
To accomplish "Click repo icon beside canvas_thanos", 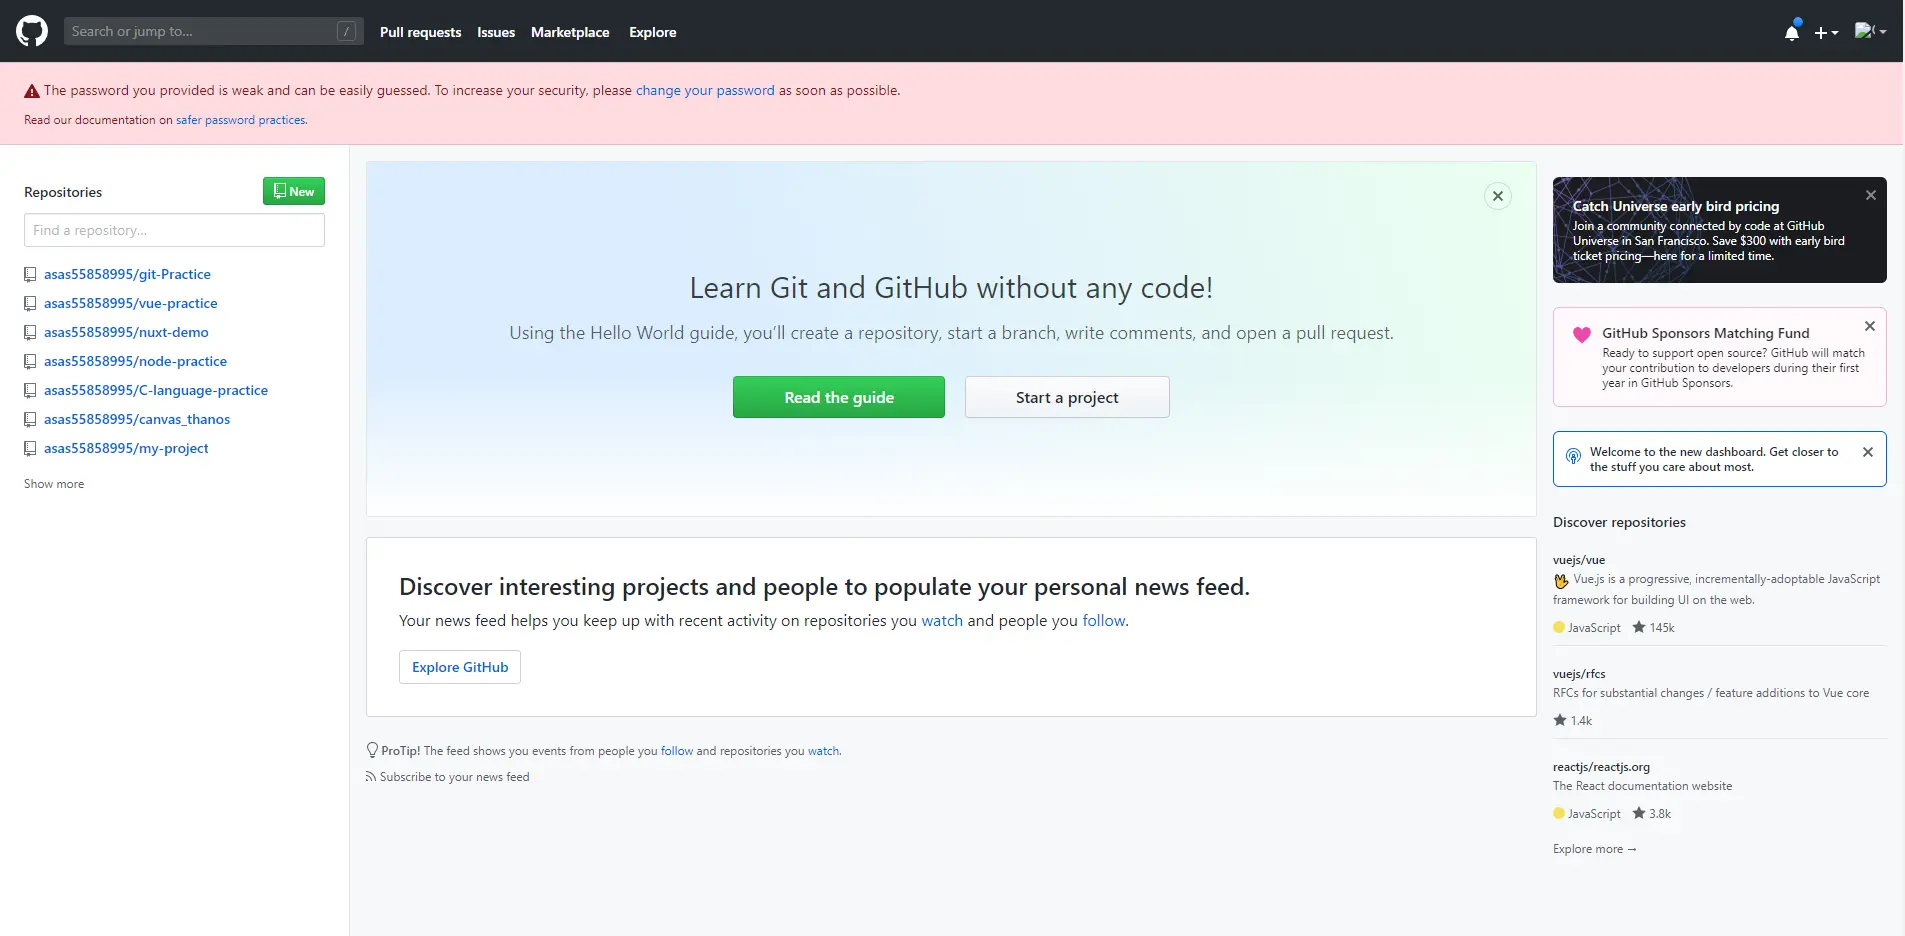I will click(x=30, y=419).
